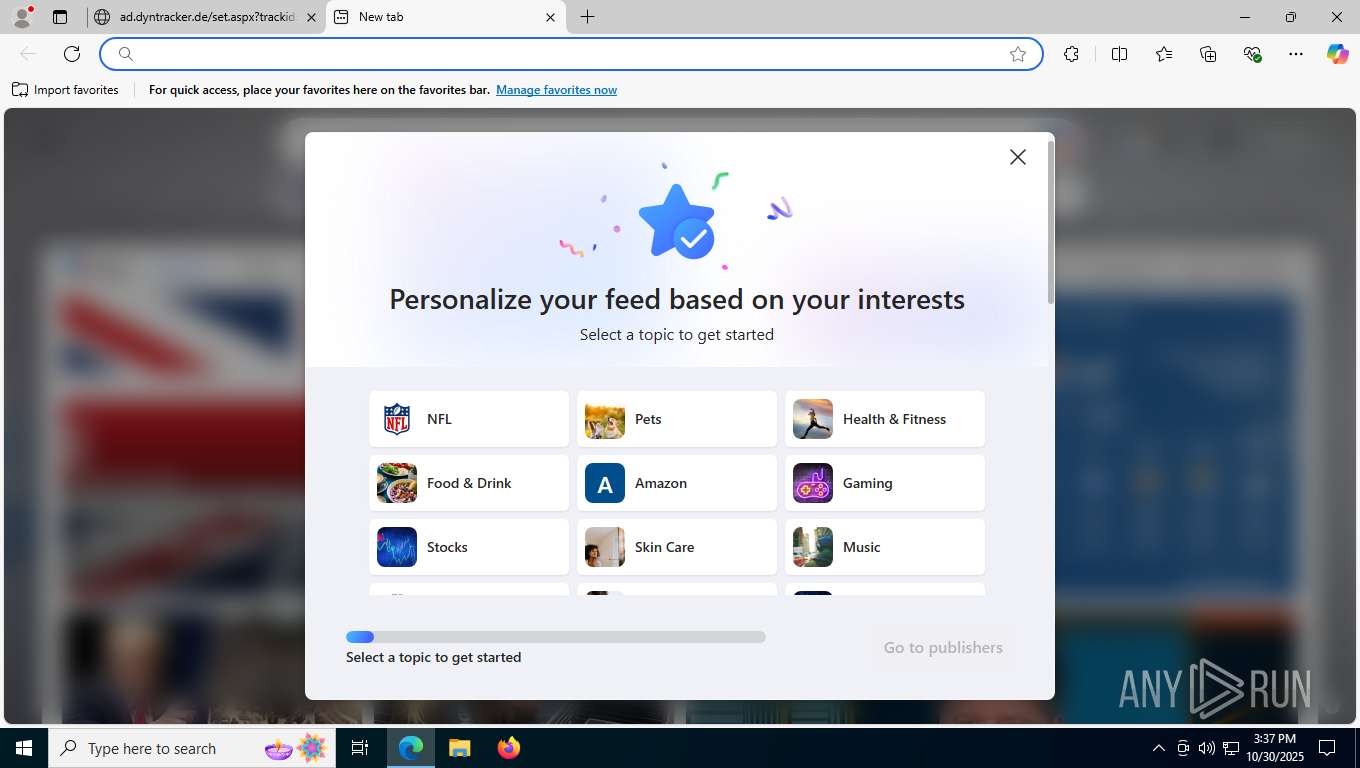1360x768 pixels.
Task: Select the Skin Care topic
Action: 677,547
